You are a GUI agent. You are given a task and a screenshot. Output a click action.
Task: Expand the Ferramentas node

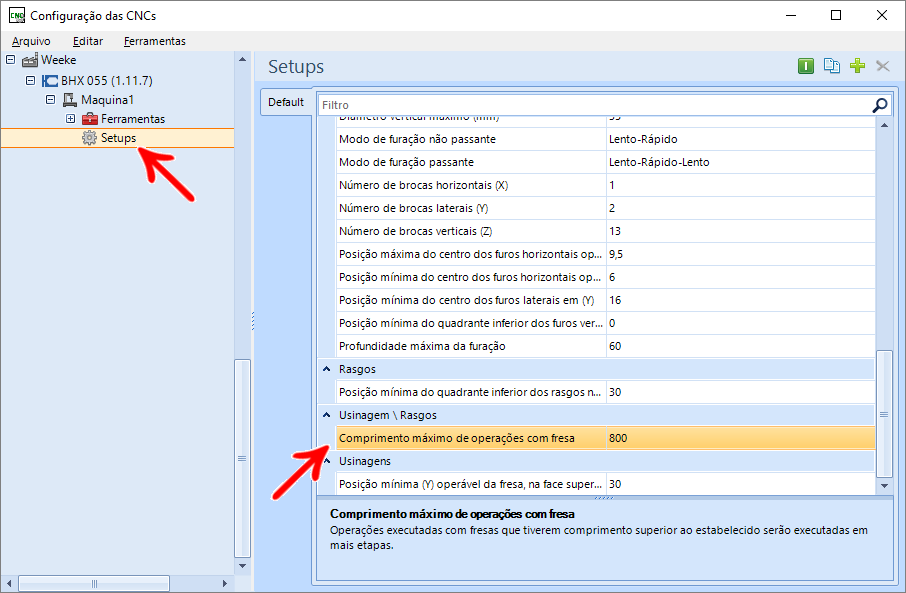(70, 118)
